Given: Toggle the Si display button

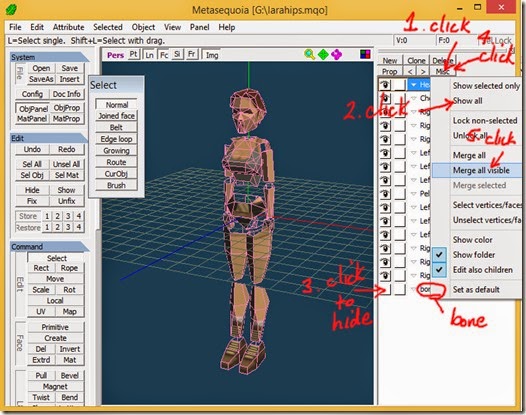Looking at the screenshot, I should pyautogui.click(x=177, y=54).
